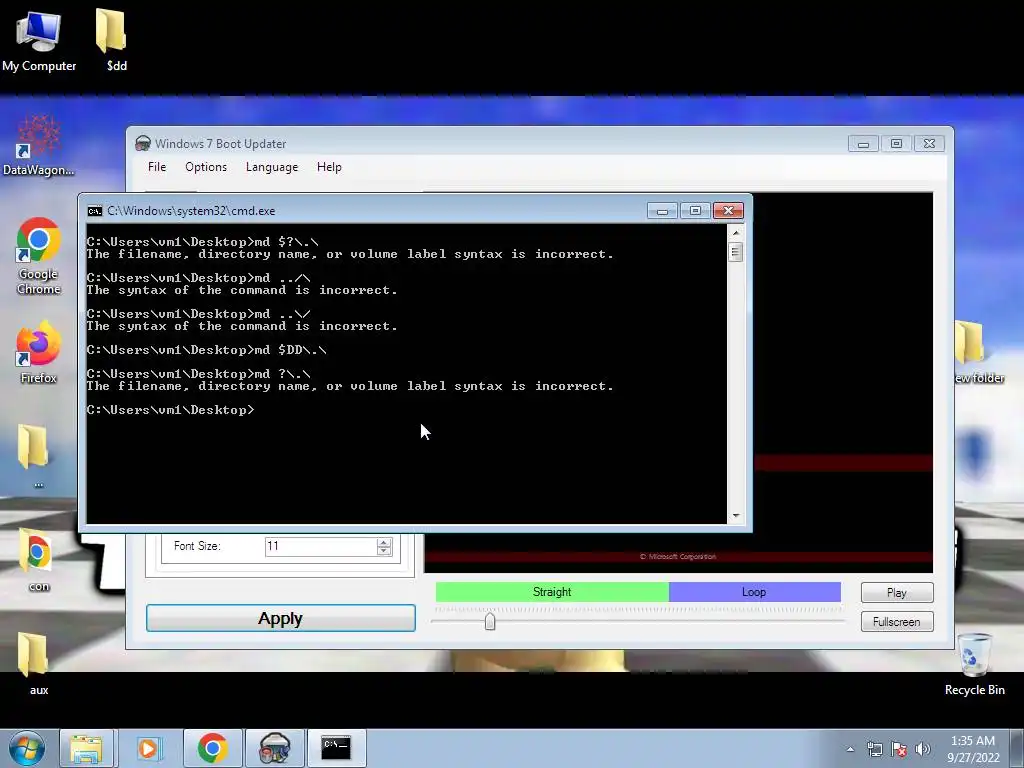This screenshot has height=768, width=1024.
Task: Maximize the cmd.exe window
Action: [x=695, y=211]
